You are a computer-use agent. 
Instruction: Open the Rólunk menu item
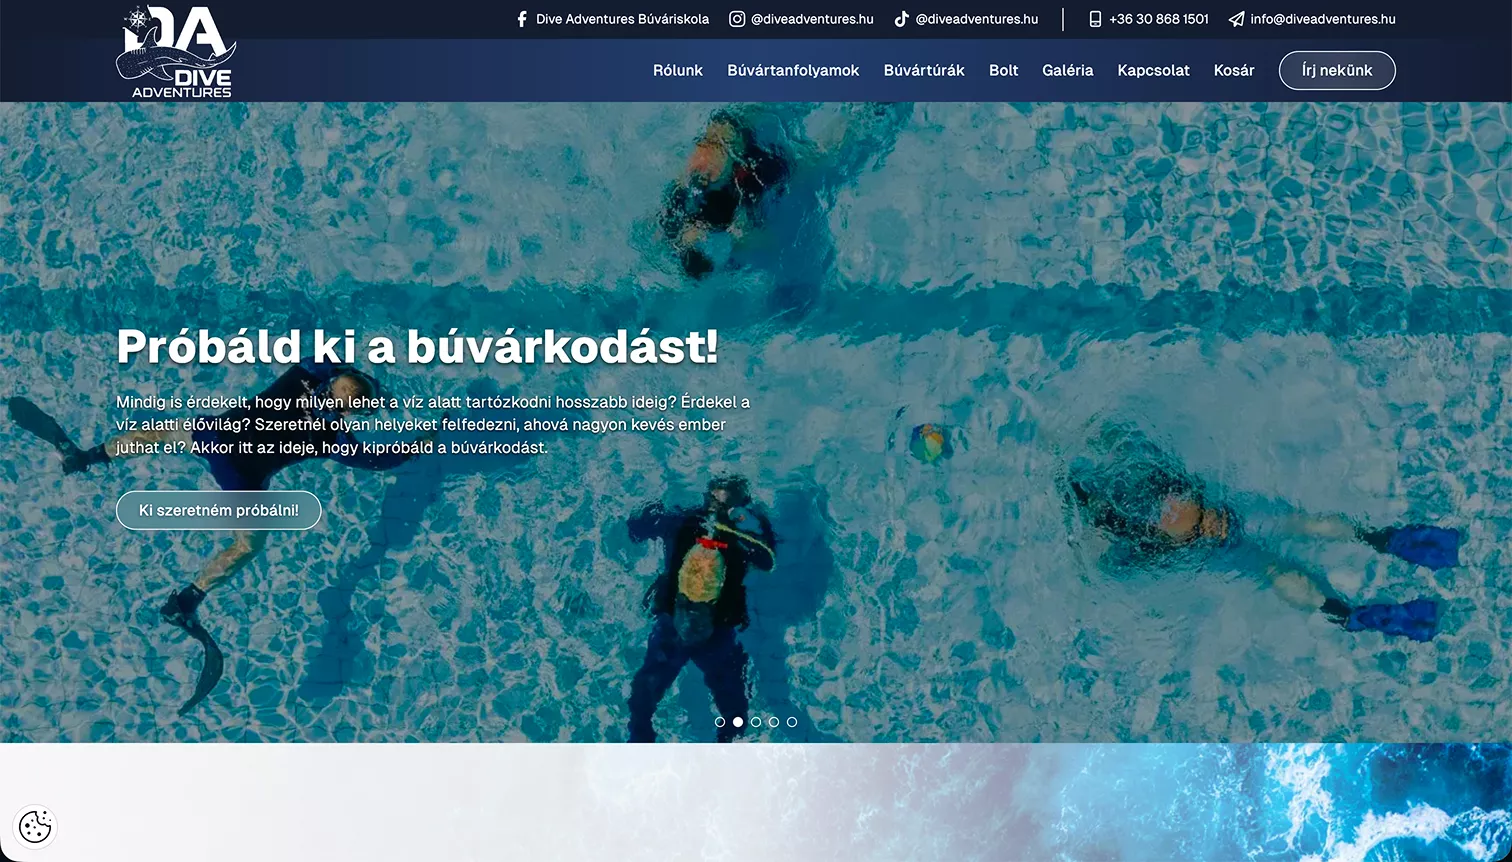coord(678,70)
